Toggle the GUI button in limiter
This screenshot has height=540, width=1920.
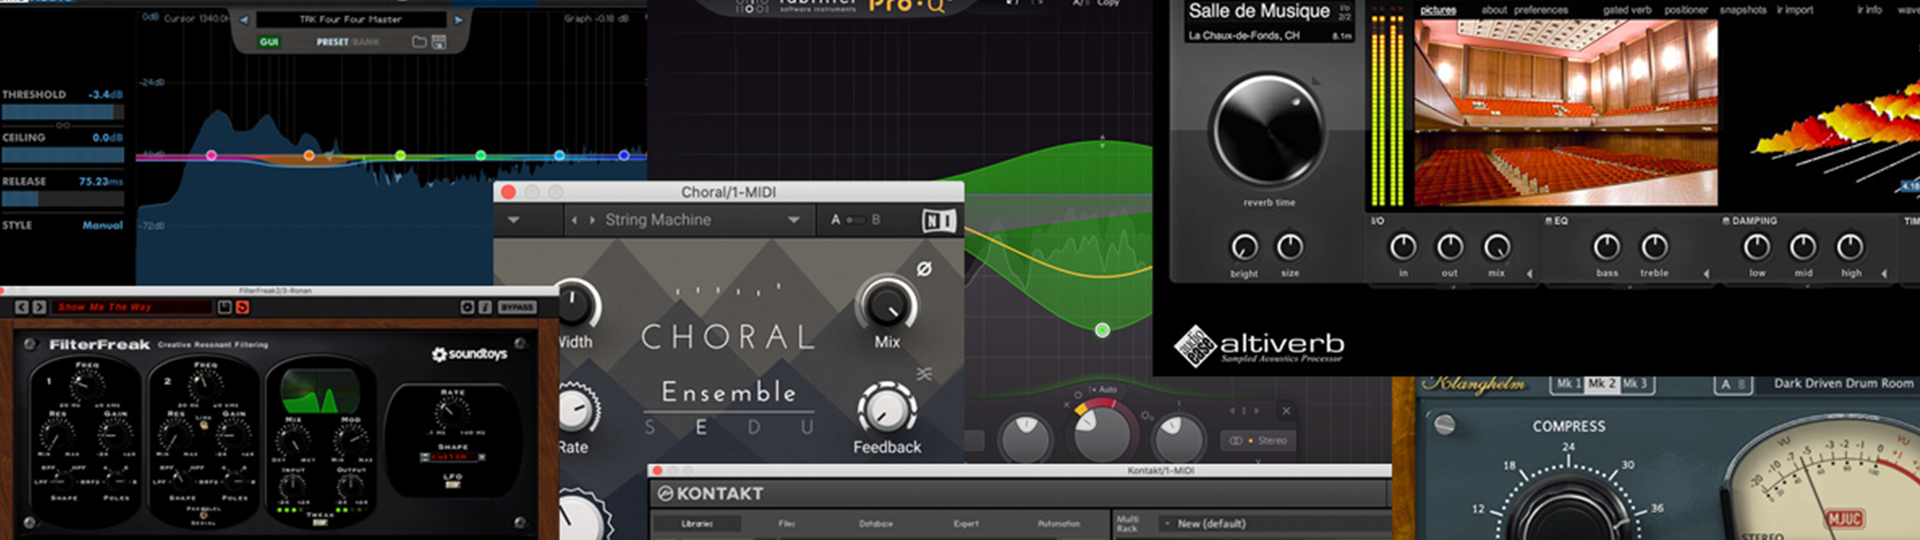(x=269, y=42)
